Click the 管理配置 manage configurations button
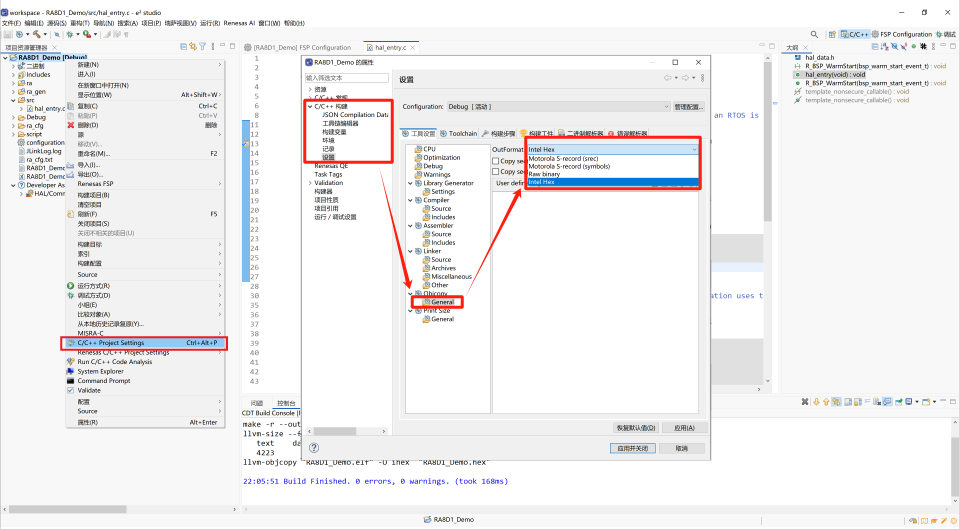Viewport: 960px width, 529px height. [689, 107]
